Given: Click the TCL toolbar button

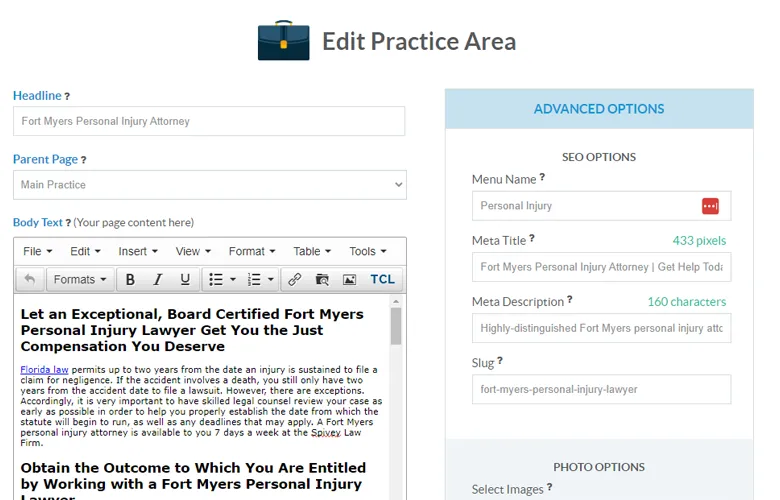Looking at the screenshot, I should (x=382, y=280).
